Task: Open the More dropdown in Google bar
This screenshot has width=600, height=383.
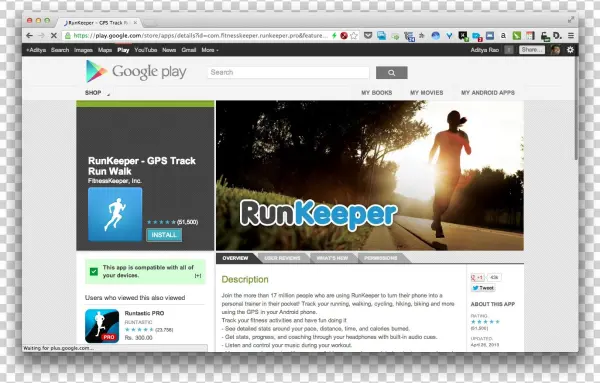Action: pyautogui.click(x=210, y=50)
